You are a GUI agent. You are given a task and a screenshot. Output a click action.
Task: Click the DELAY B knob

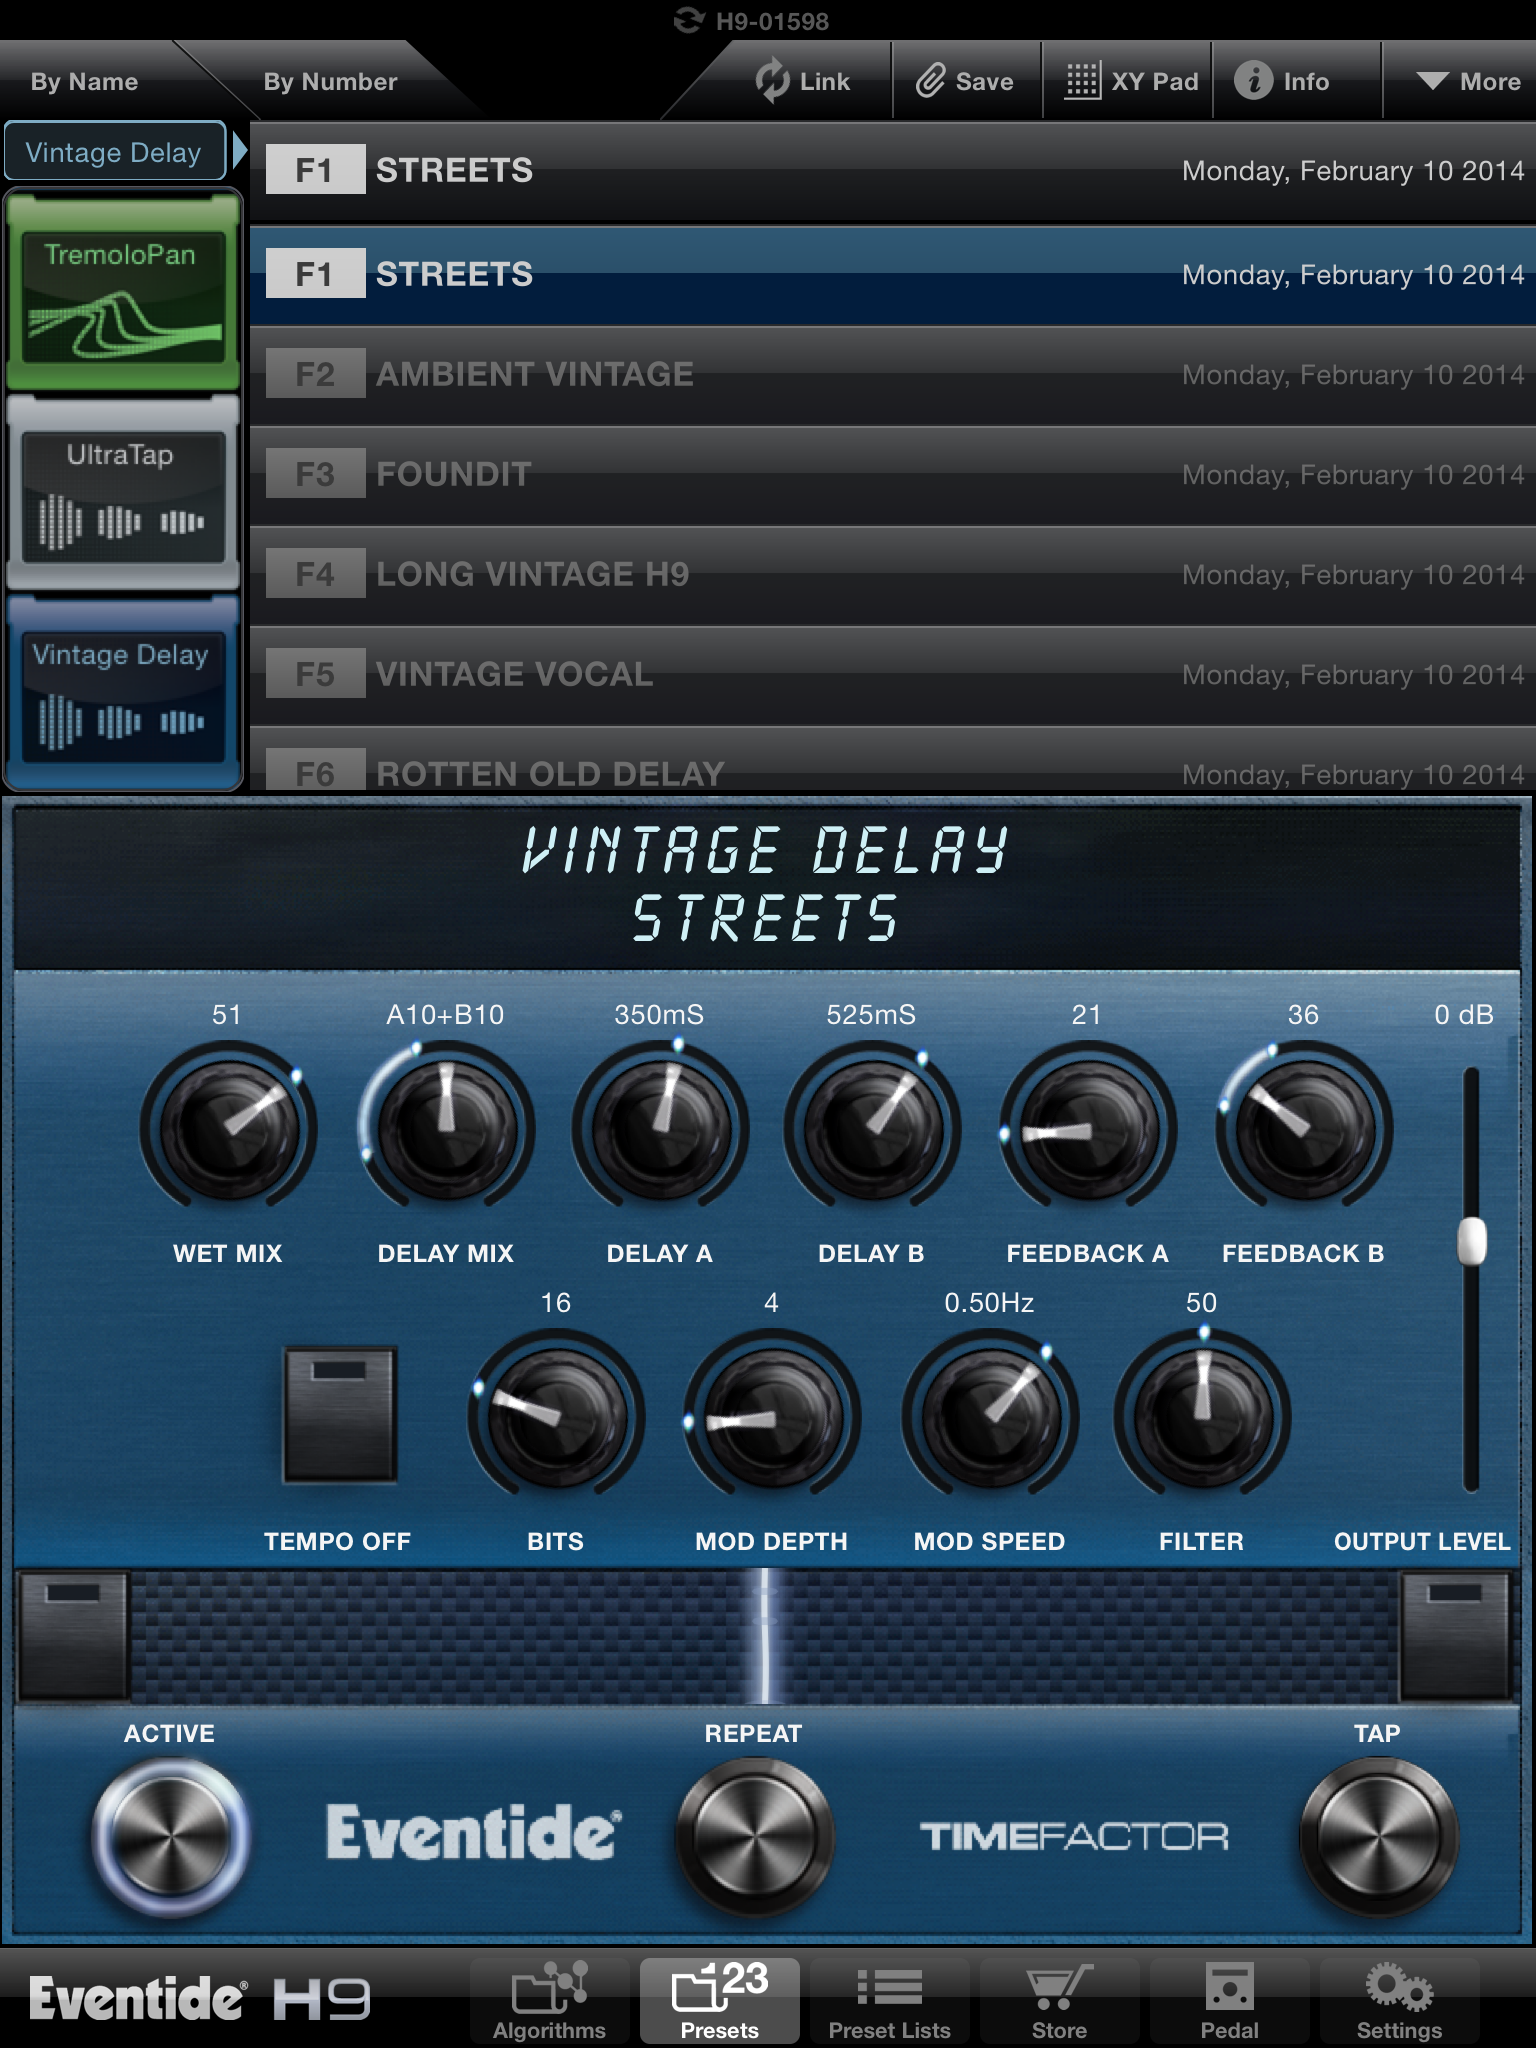tap(872, 1128)
